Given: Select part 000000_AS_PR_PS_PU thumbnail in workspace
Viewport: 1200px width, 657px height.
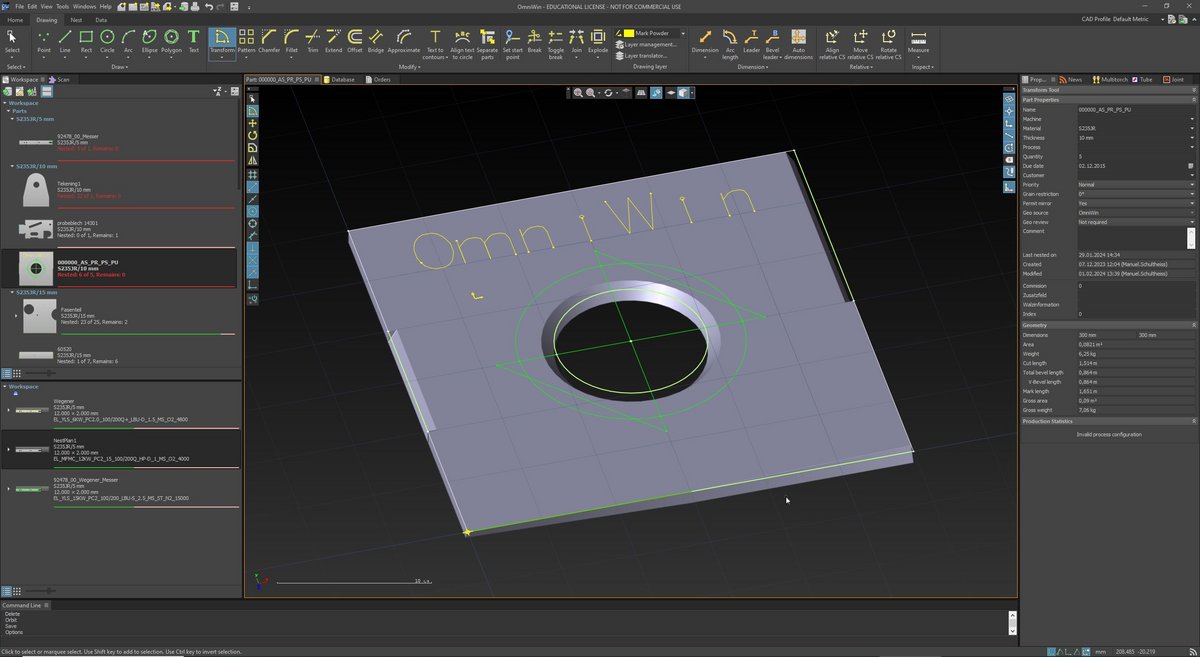Looking at the screenshot, I should coord(37,269).
